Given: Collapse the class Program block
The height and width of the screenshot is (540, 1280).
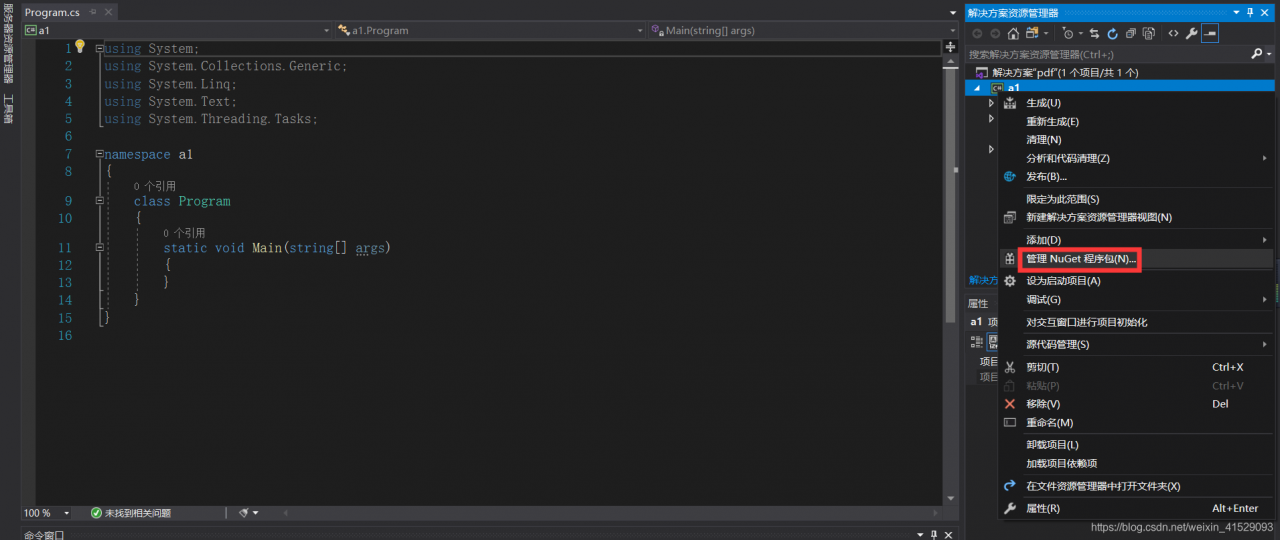Looking at the screenshot, I should click(100, 201).
